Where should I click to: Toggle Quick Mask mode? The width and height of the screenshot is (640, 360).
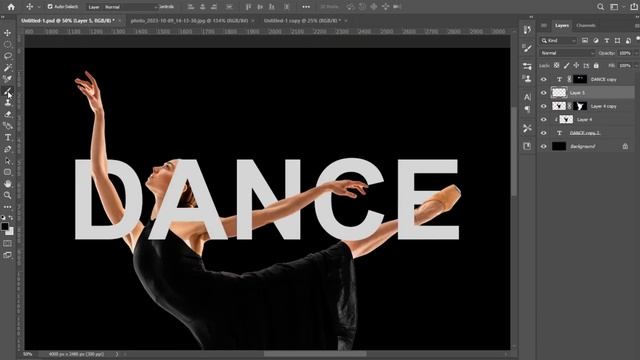[7, 244]
